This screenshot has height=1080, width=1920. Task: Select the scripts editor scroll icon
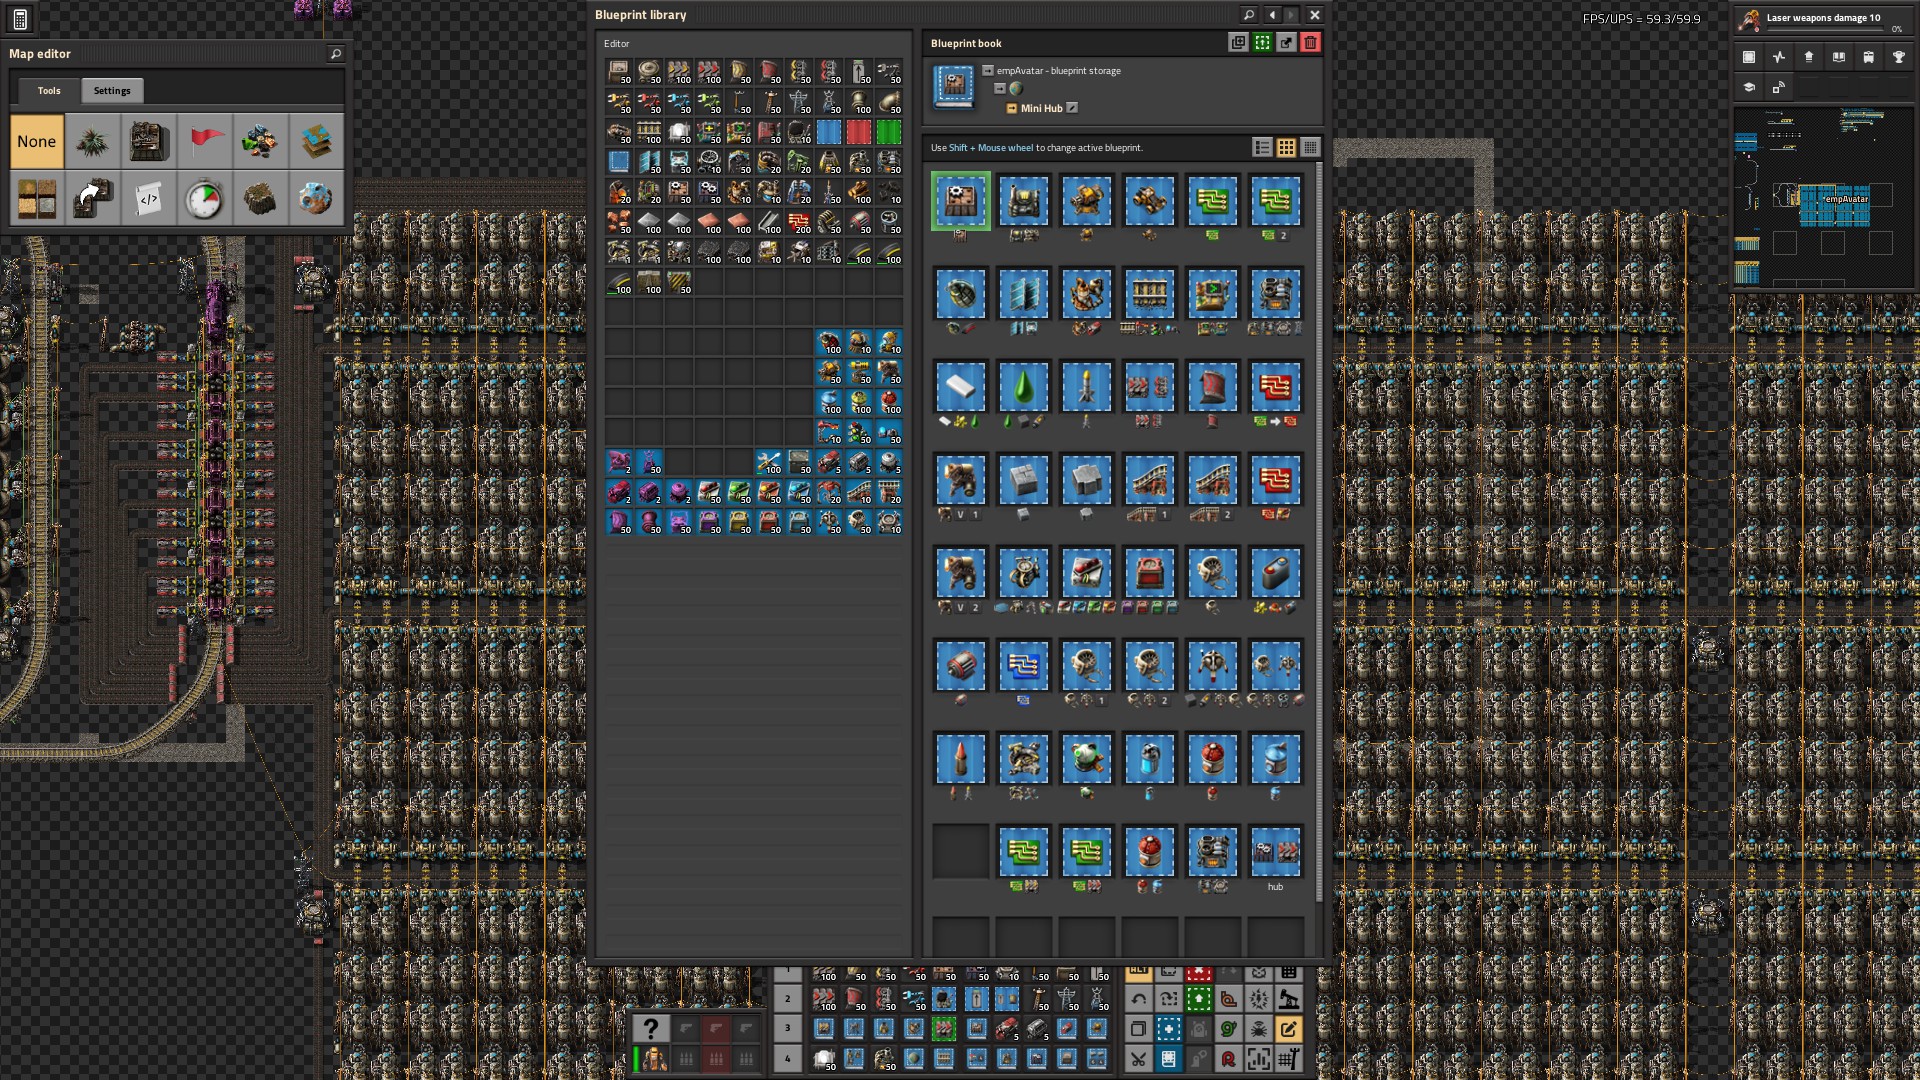click(x=149, y=198)
